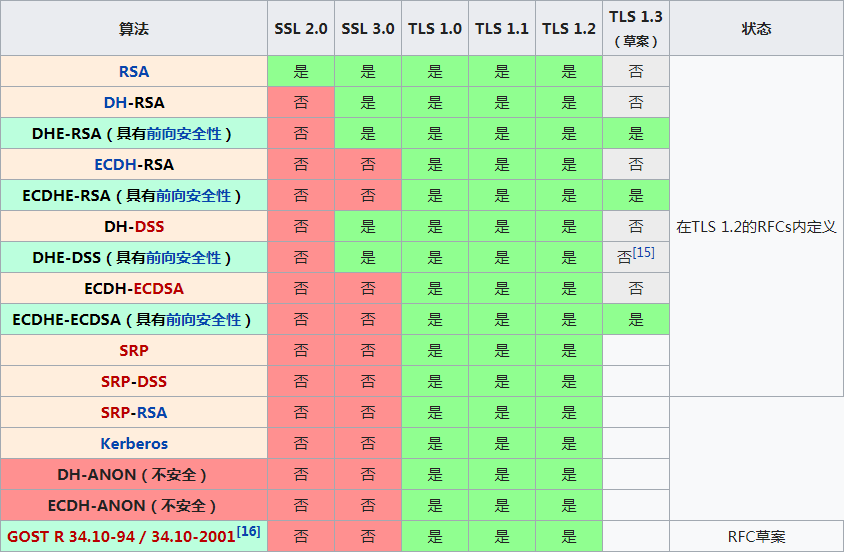Select the DH-RSA row TLS 1.3 否 cell
This screenshot has width=846, height=552.
(636, 103)
